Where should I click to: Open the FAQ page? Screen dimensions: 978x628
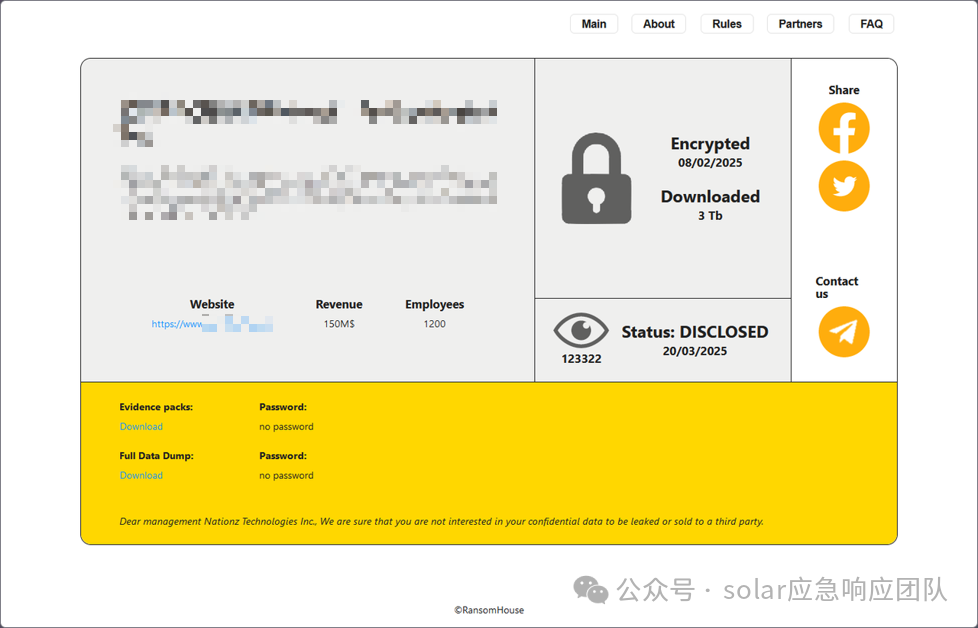click(x=871, y=24)
